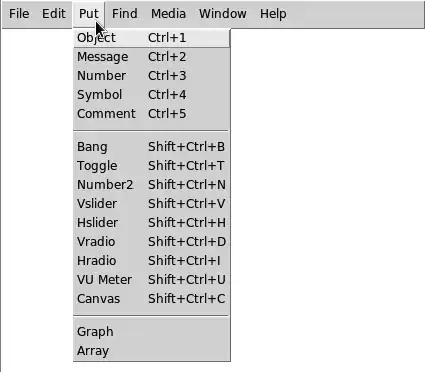Add a VU Meter from the menu

(152, 280)
